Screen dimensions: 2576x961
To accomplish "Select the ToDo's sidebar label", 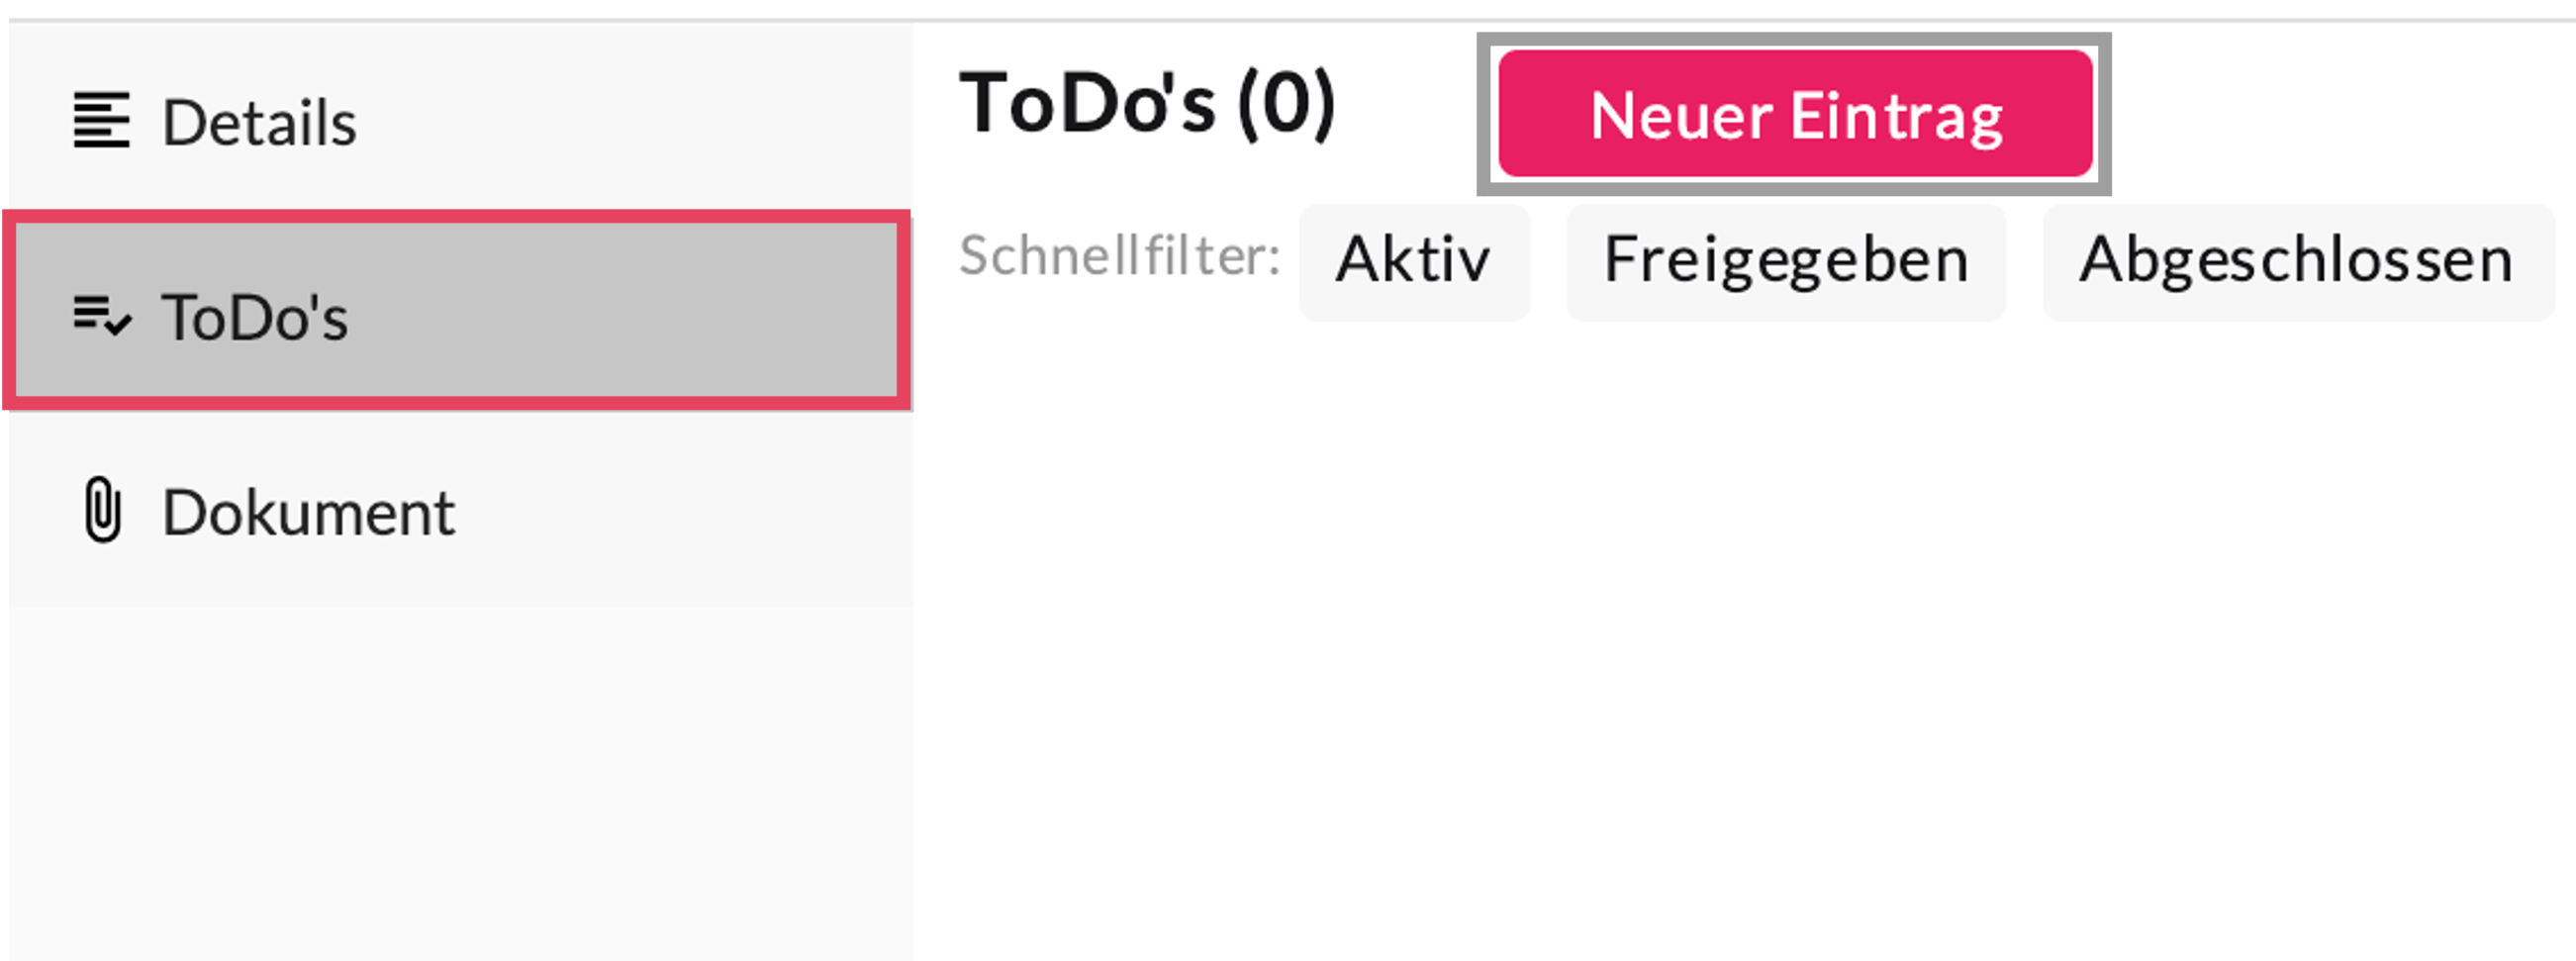I will (x=255, y=317).
